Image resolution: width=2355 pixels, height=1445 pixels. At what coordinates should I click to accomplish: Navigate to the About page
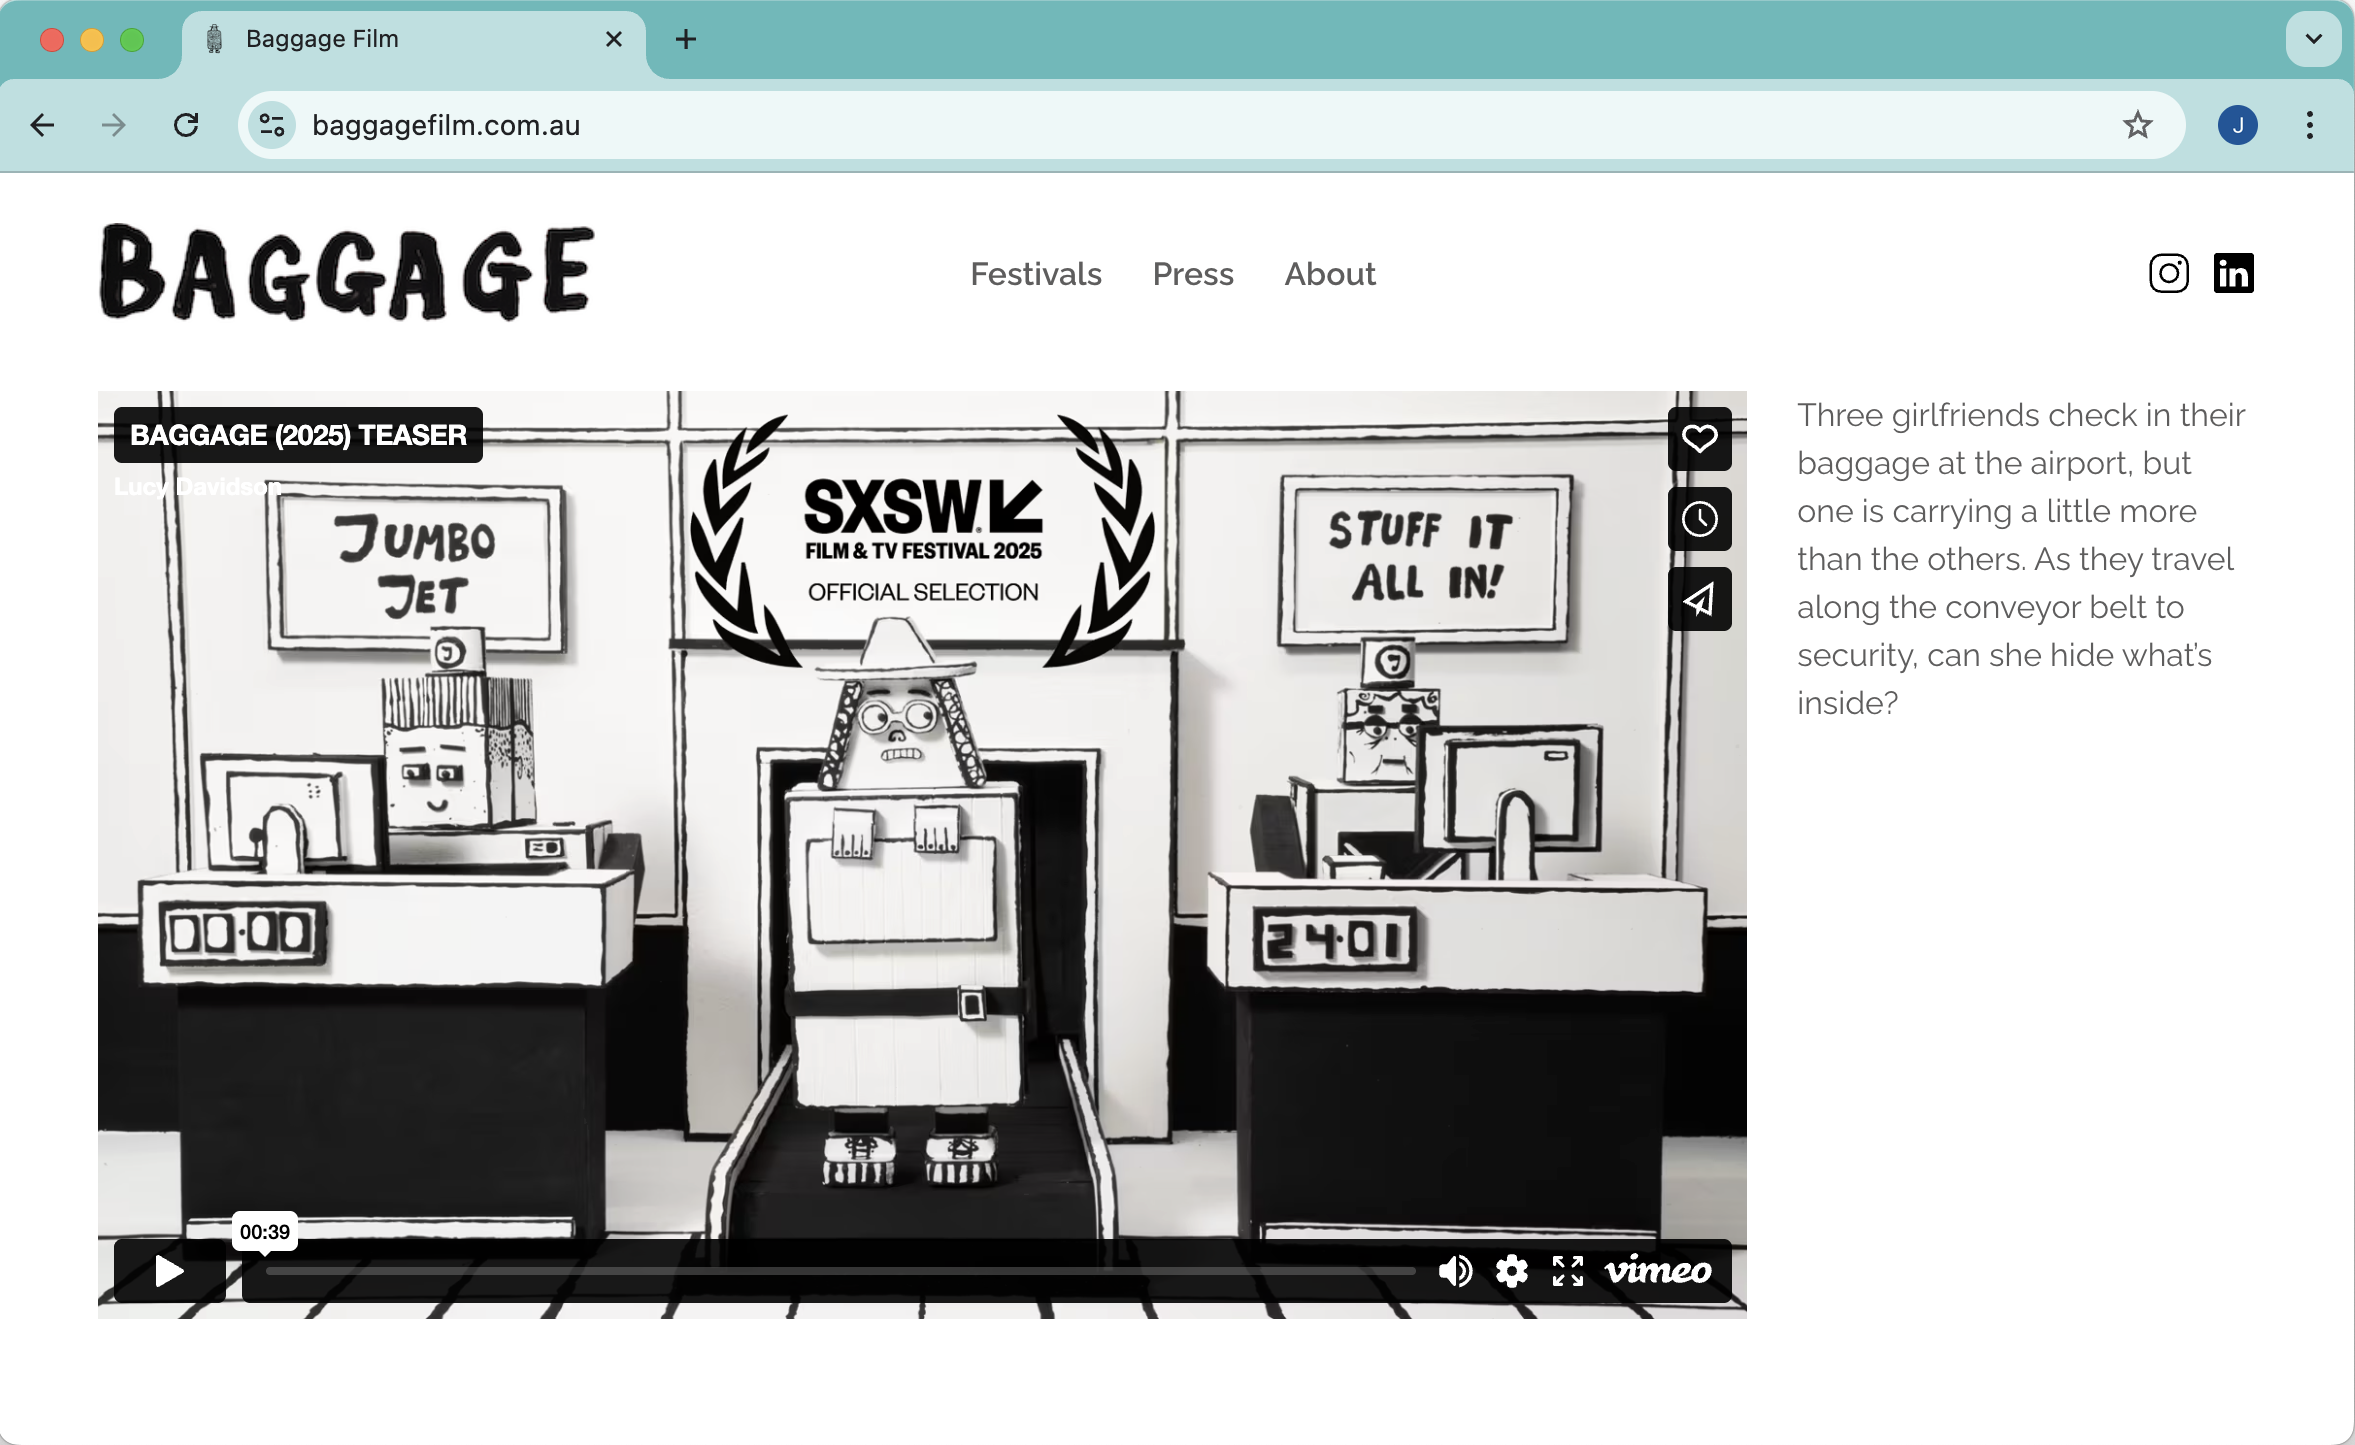click(1329, 274)
